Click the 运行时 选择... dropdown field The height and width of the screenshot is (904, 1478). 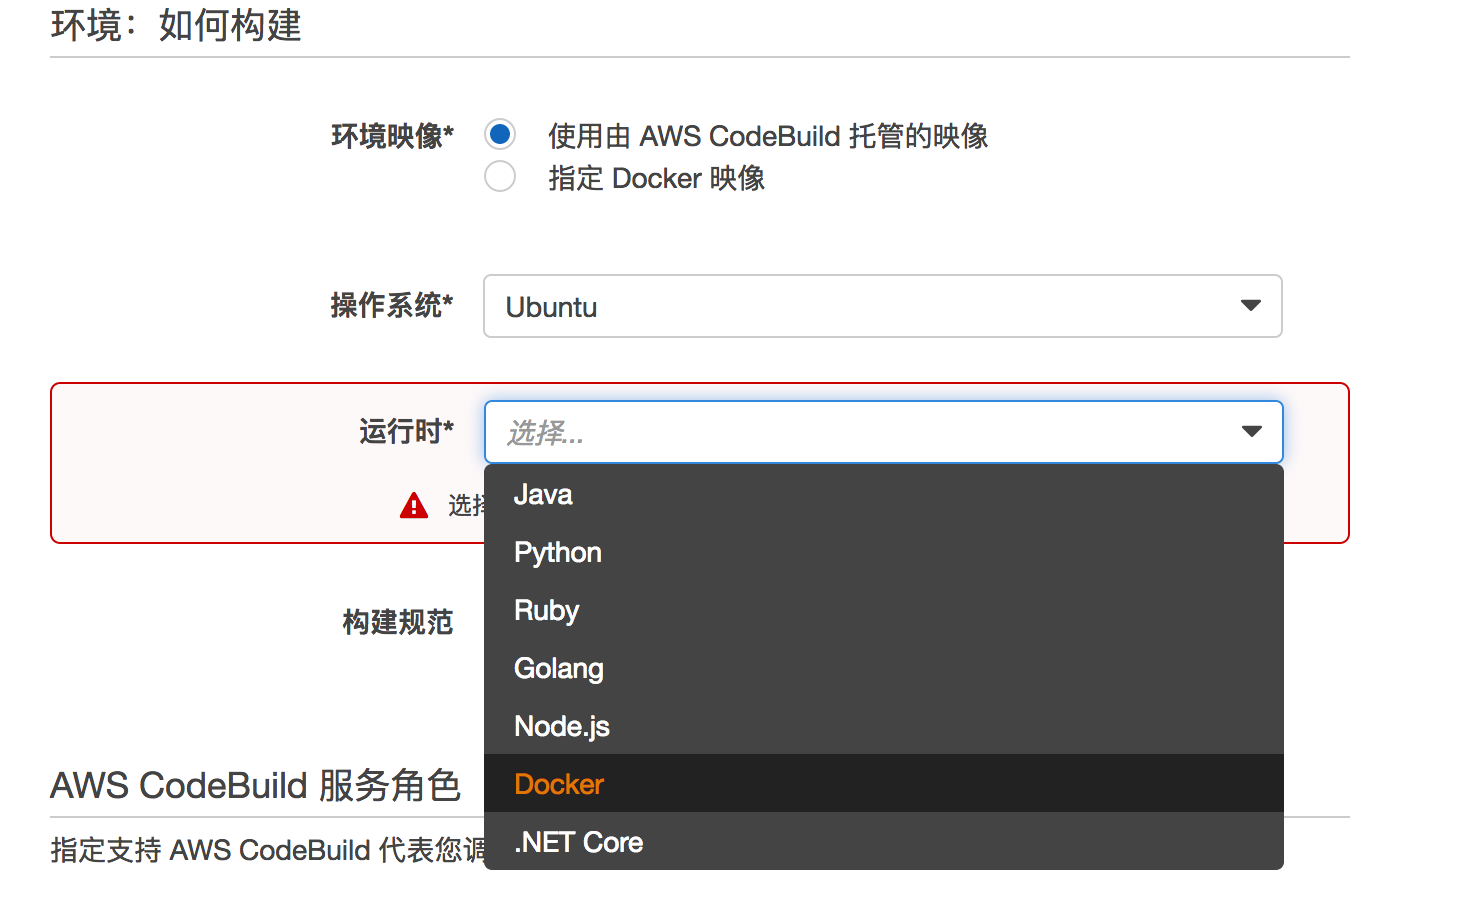point(860,432)
